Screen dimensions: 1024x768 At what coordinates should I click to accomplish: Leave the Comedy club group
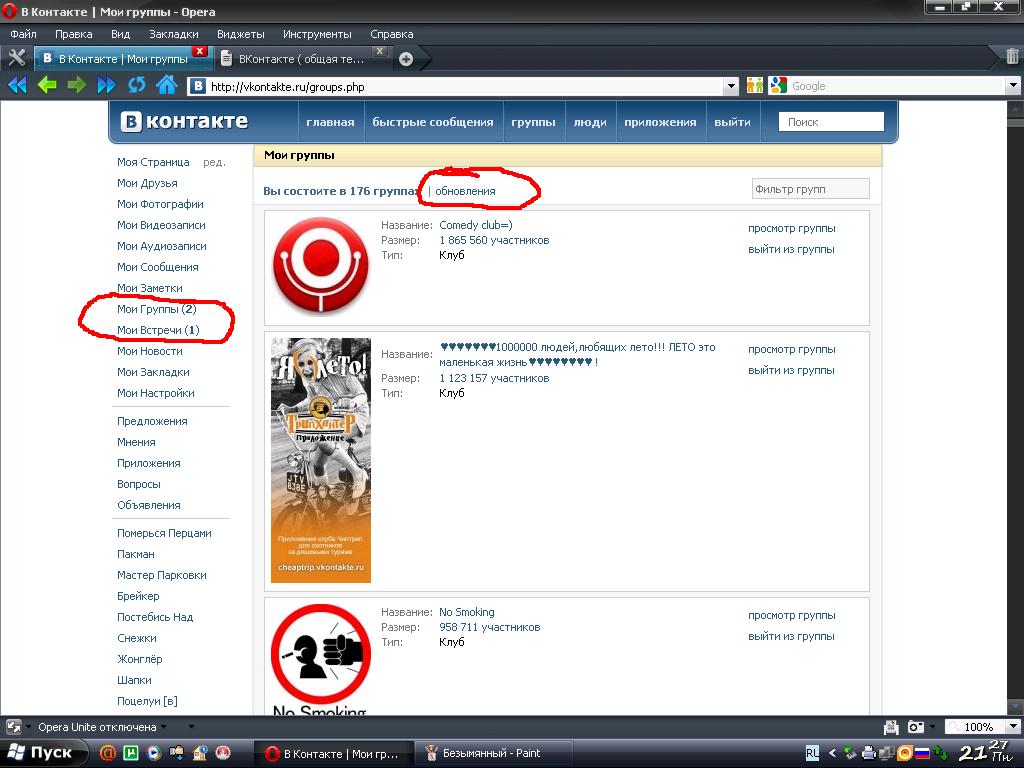(792, 249)
